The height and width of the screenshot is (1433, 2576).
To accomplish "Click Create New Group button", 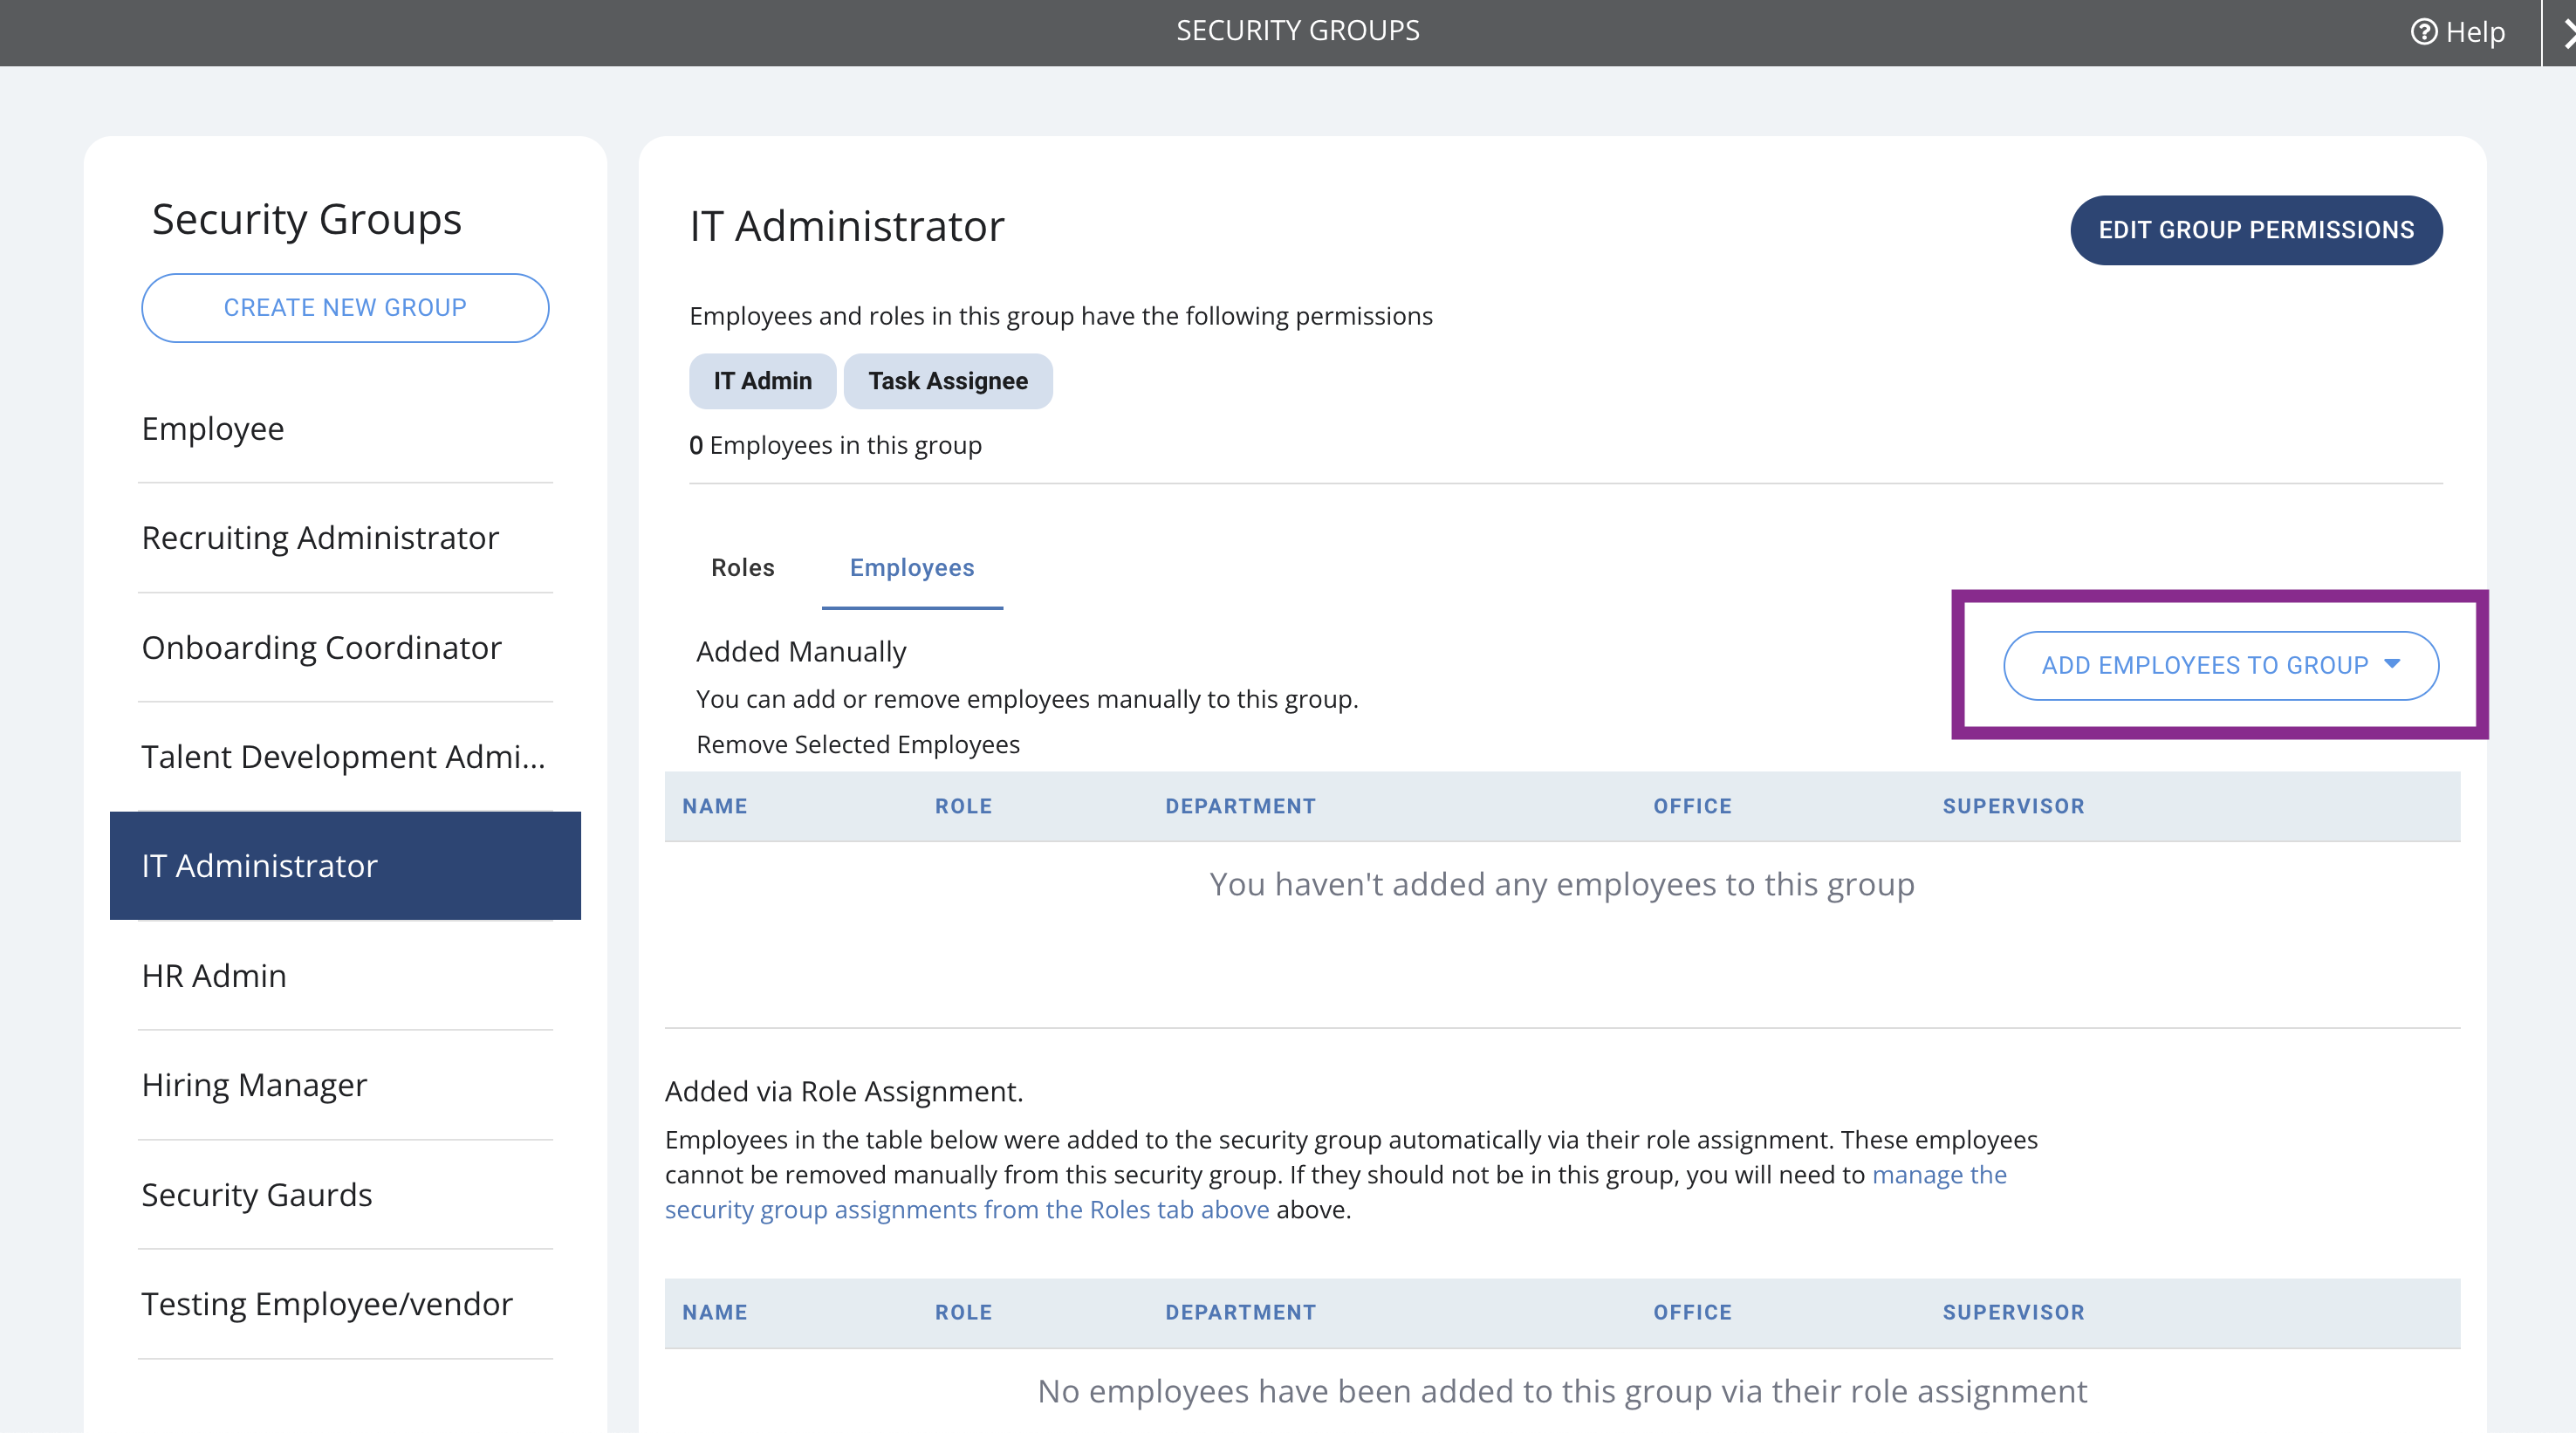I will [x=345, y=308].
